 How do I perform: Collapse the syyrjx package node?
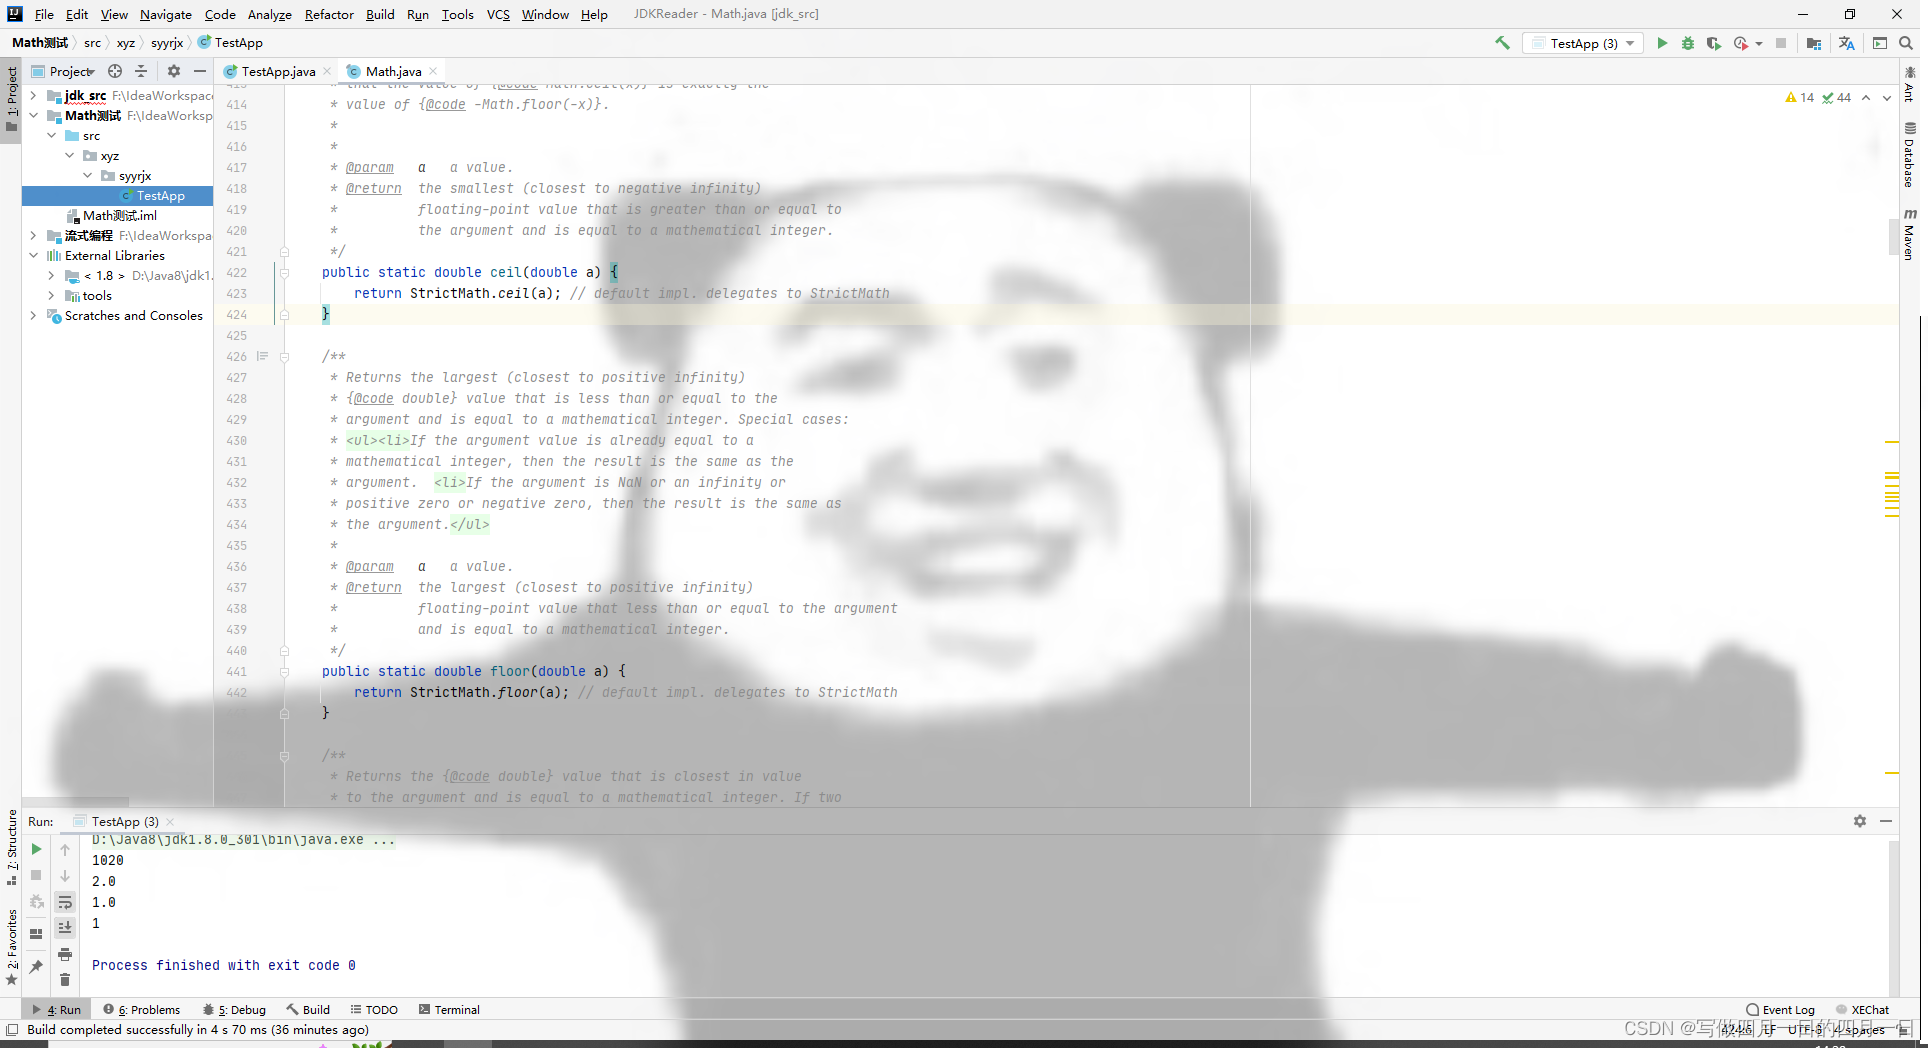pyautogui.click(x=87, y=176)
